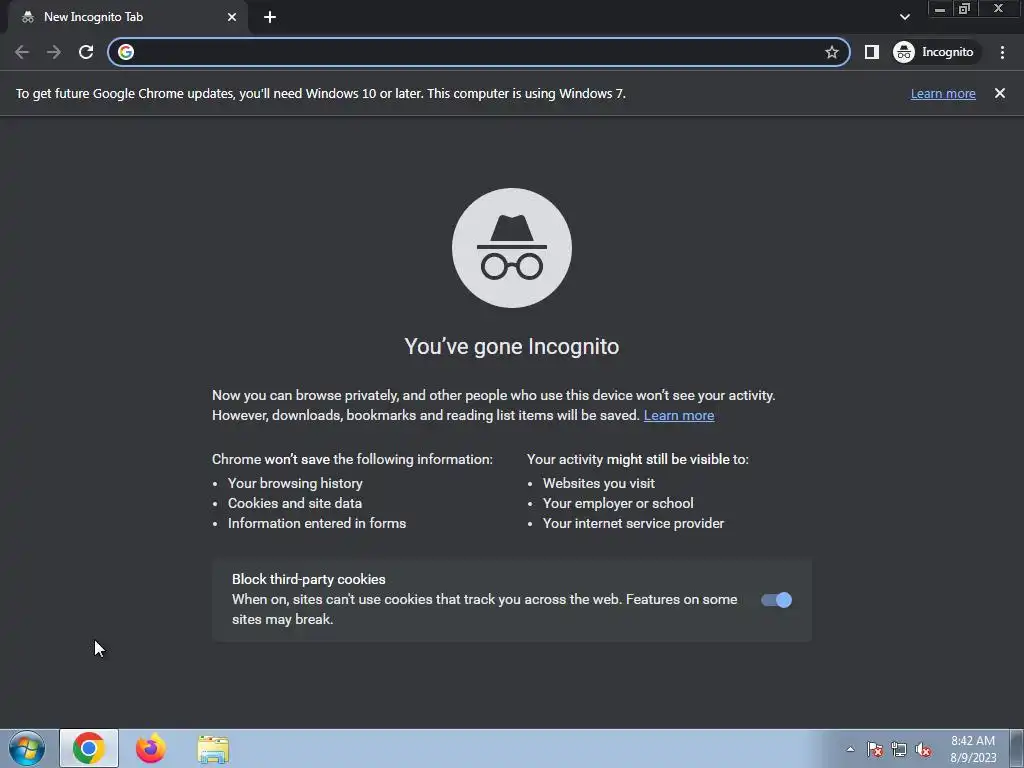The width and height of the screenshot is (1024, 768).
Task: Click the Action Center flag icon
Action: click(874, 749)
